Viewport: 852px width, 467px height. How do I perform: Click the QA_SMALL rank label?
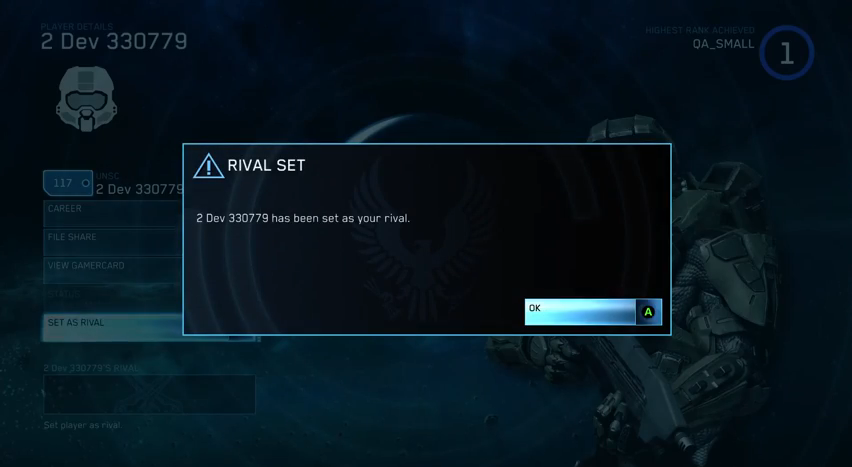click(723, 44)
